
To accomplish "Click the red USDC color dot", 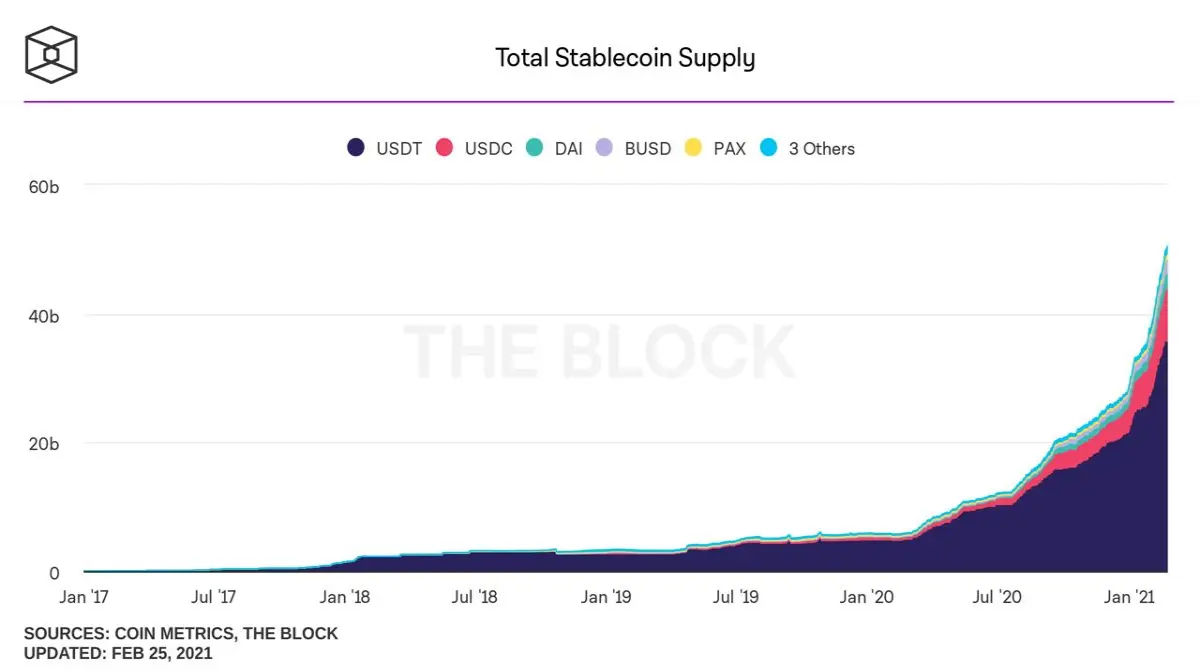I will click(444, 148).
